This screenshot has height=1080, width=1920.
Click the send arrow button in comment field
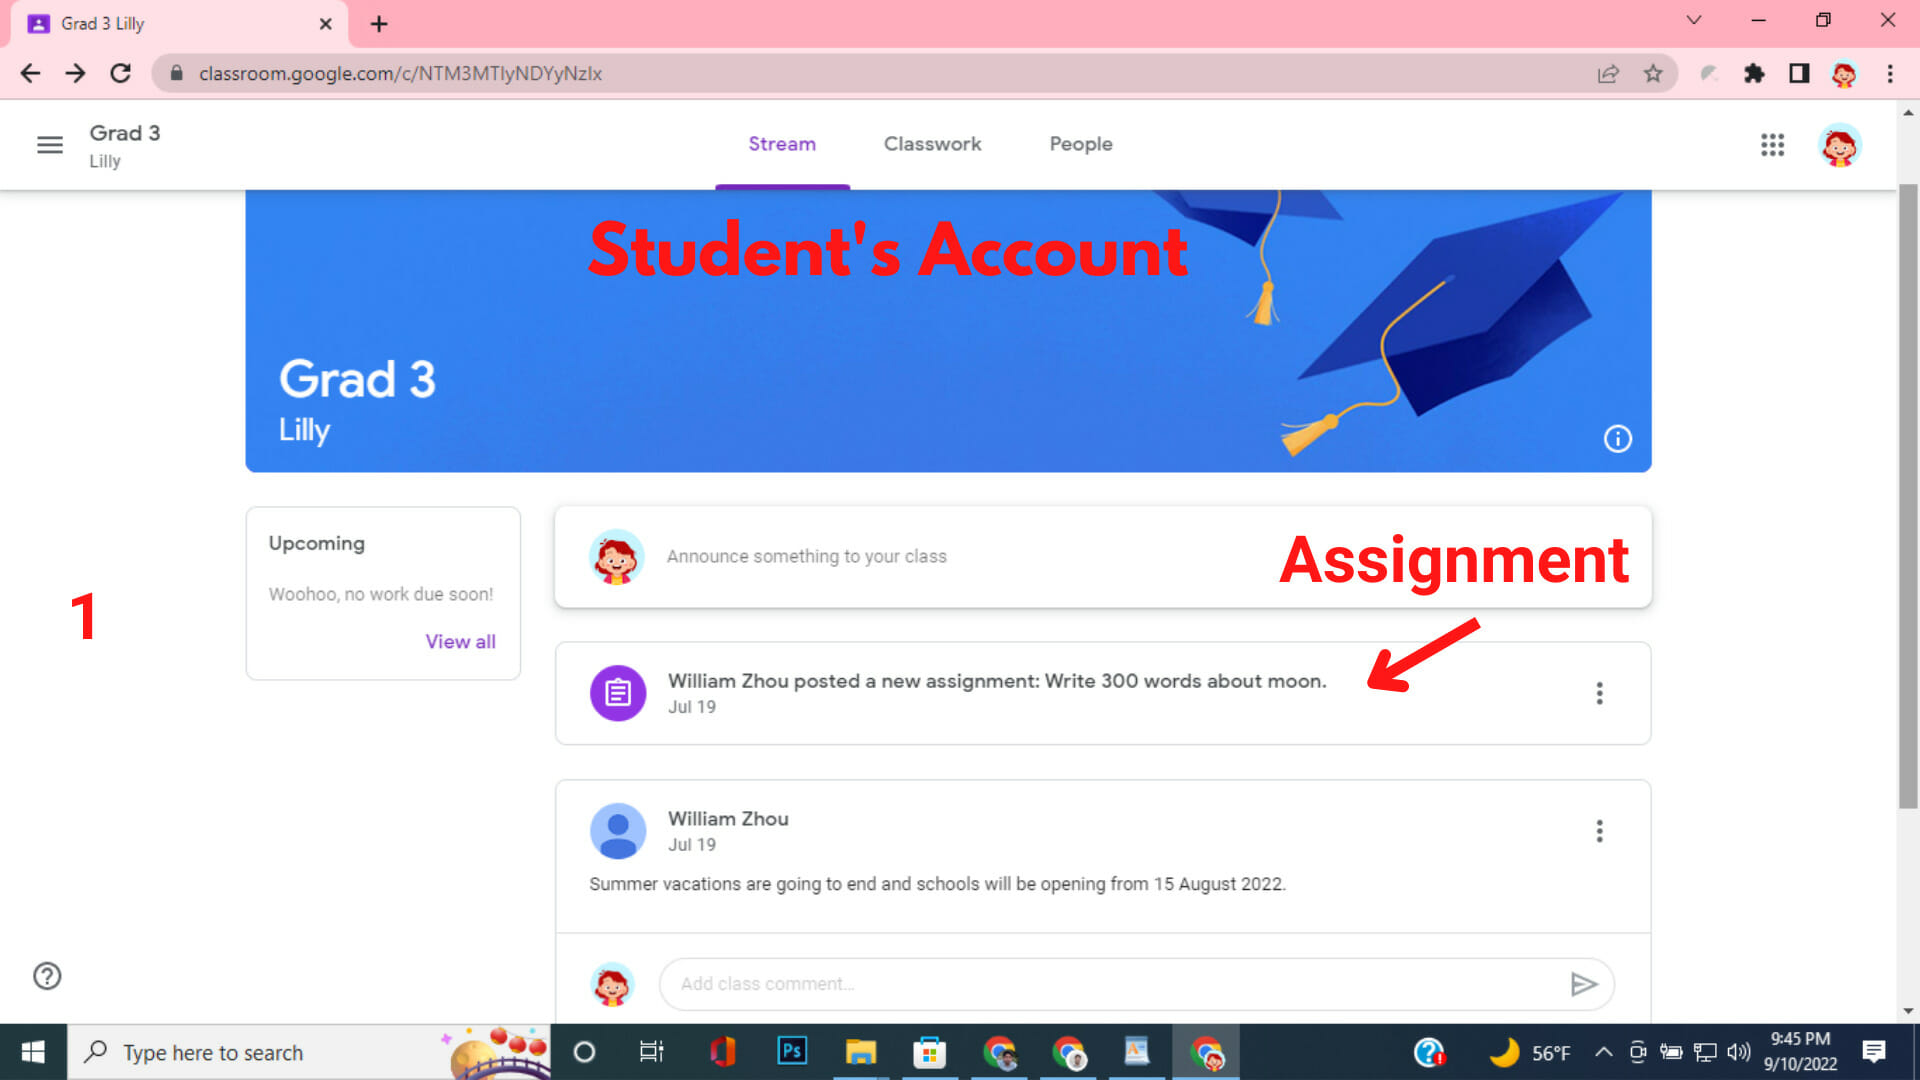[x=1582, y=984]
